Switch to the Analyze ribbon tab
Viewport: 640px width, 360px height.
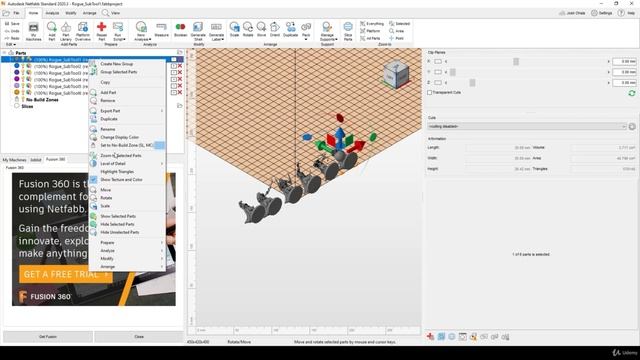click(x=52, y=13)
